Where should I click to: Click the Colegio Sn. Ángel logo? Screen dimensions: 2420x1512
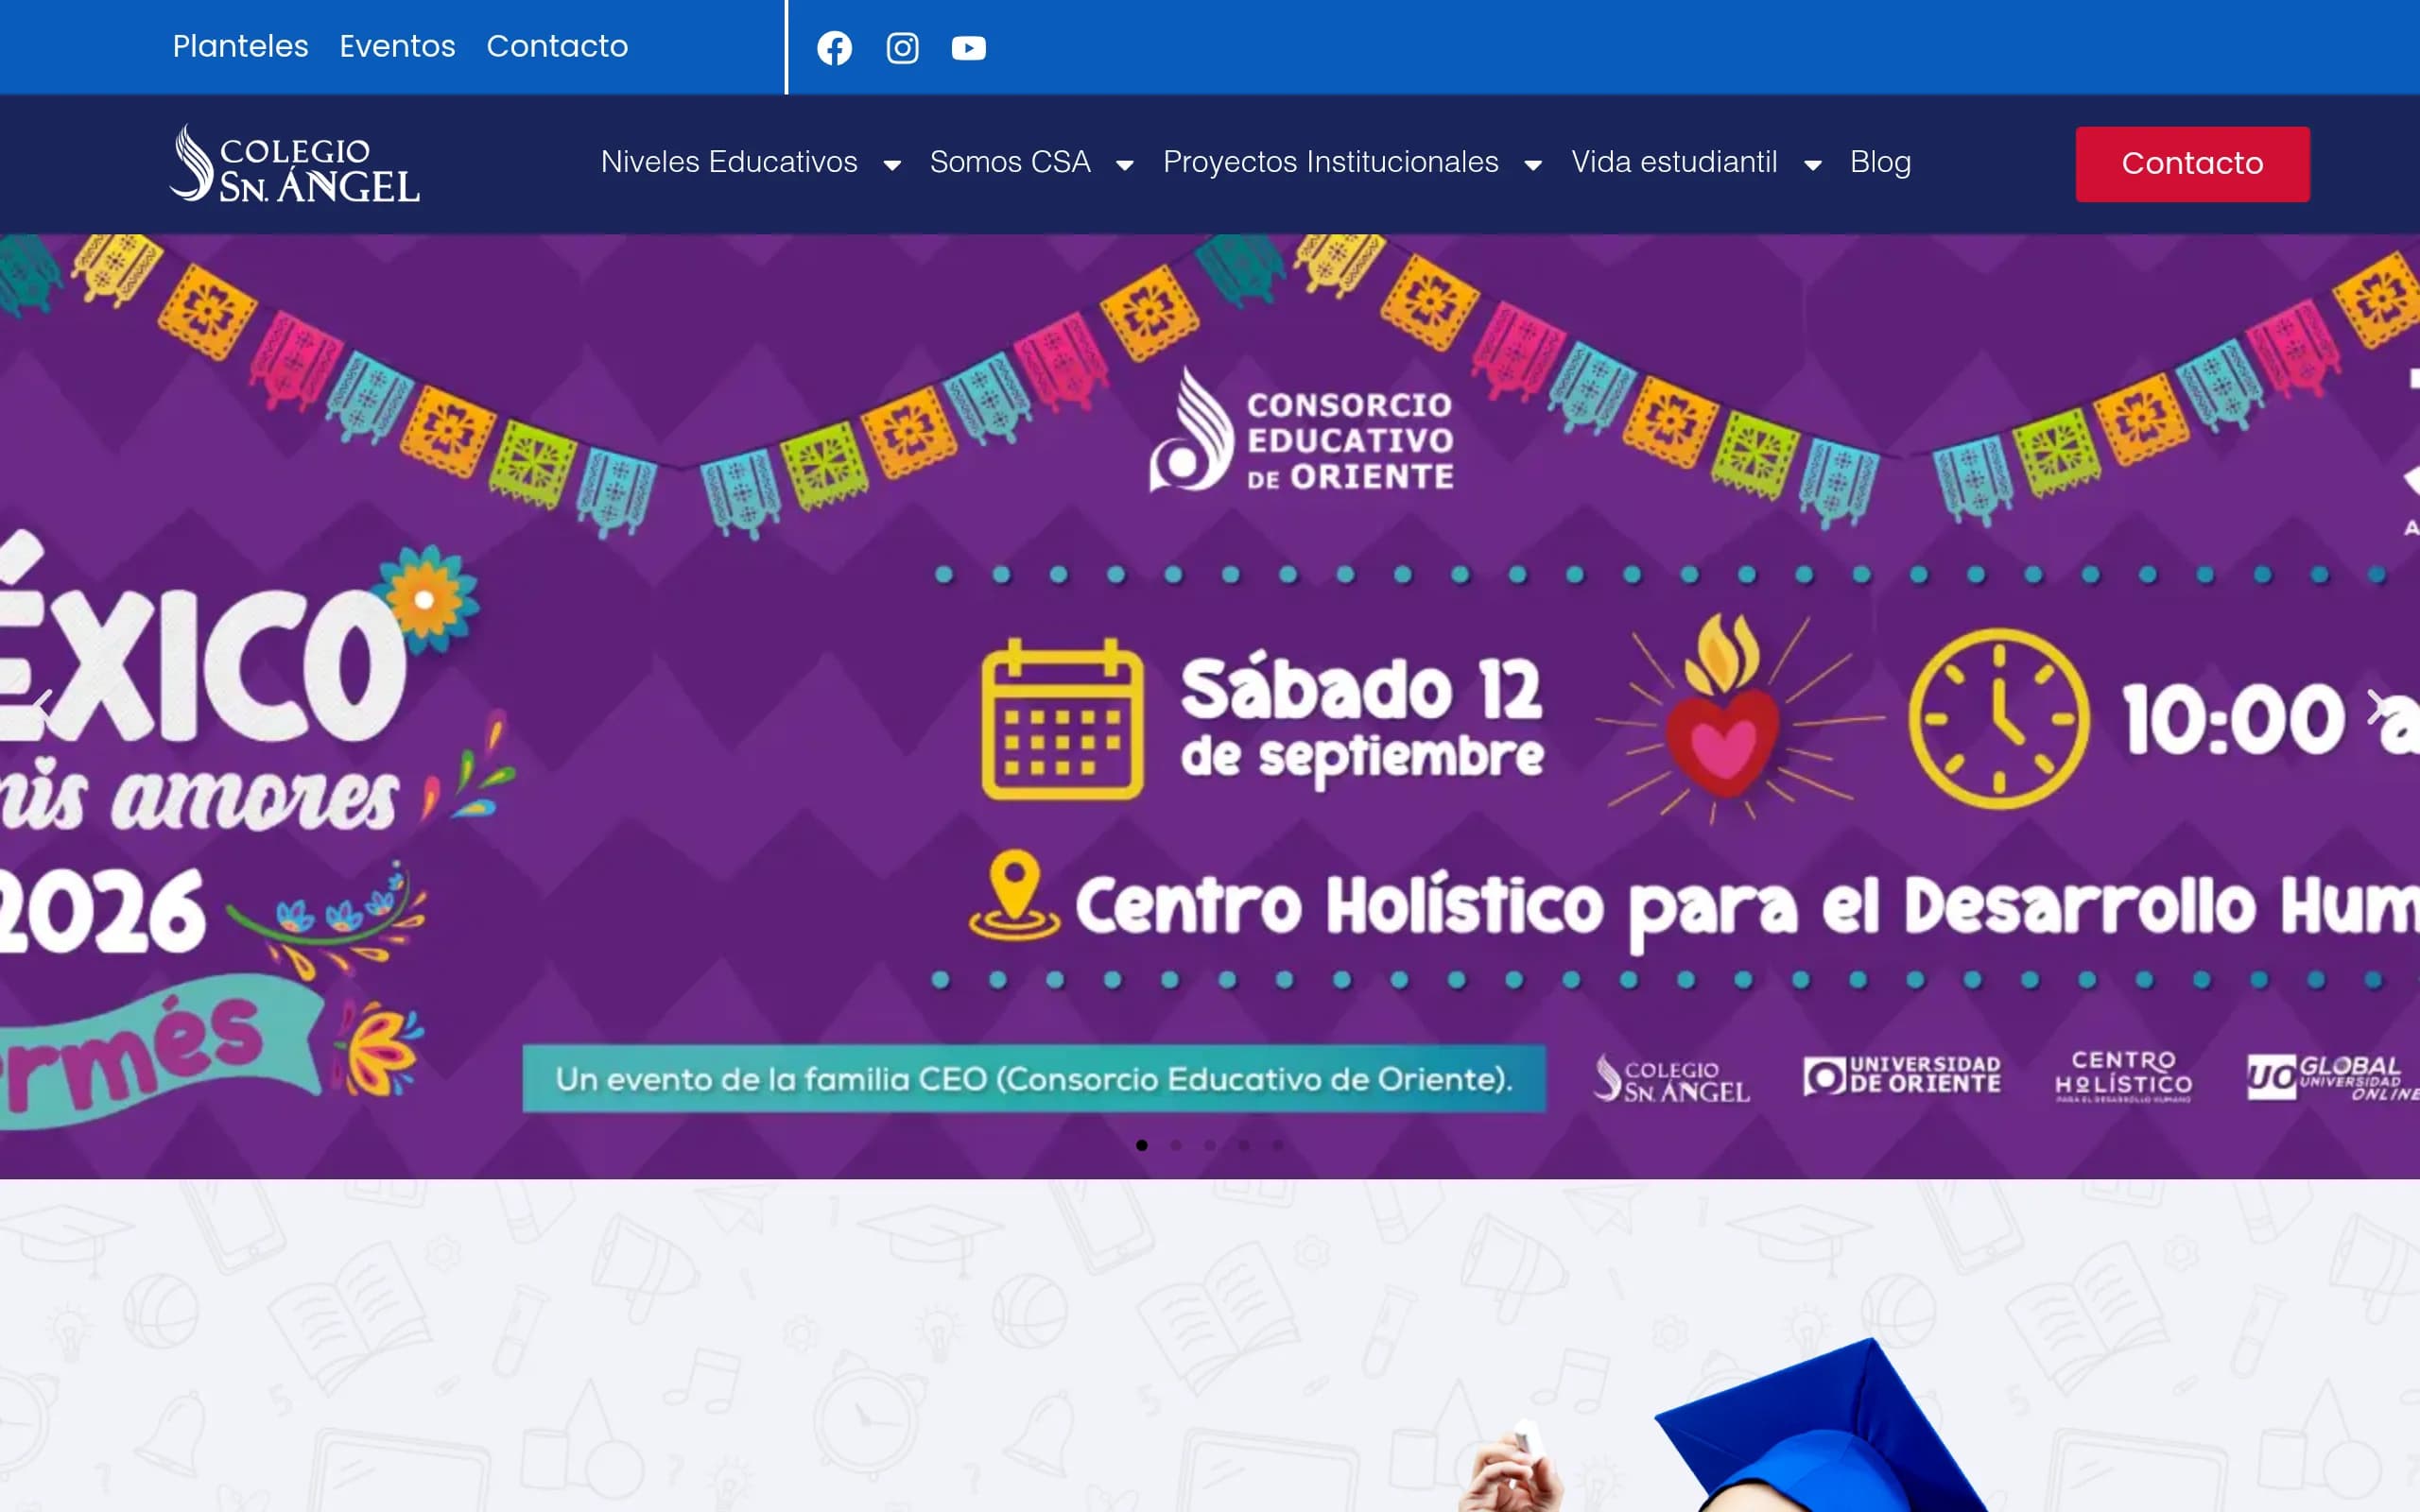click(295, 163)
